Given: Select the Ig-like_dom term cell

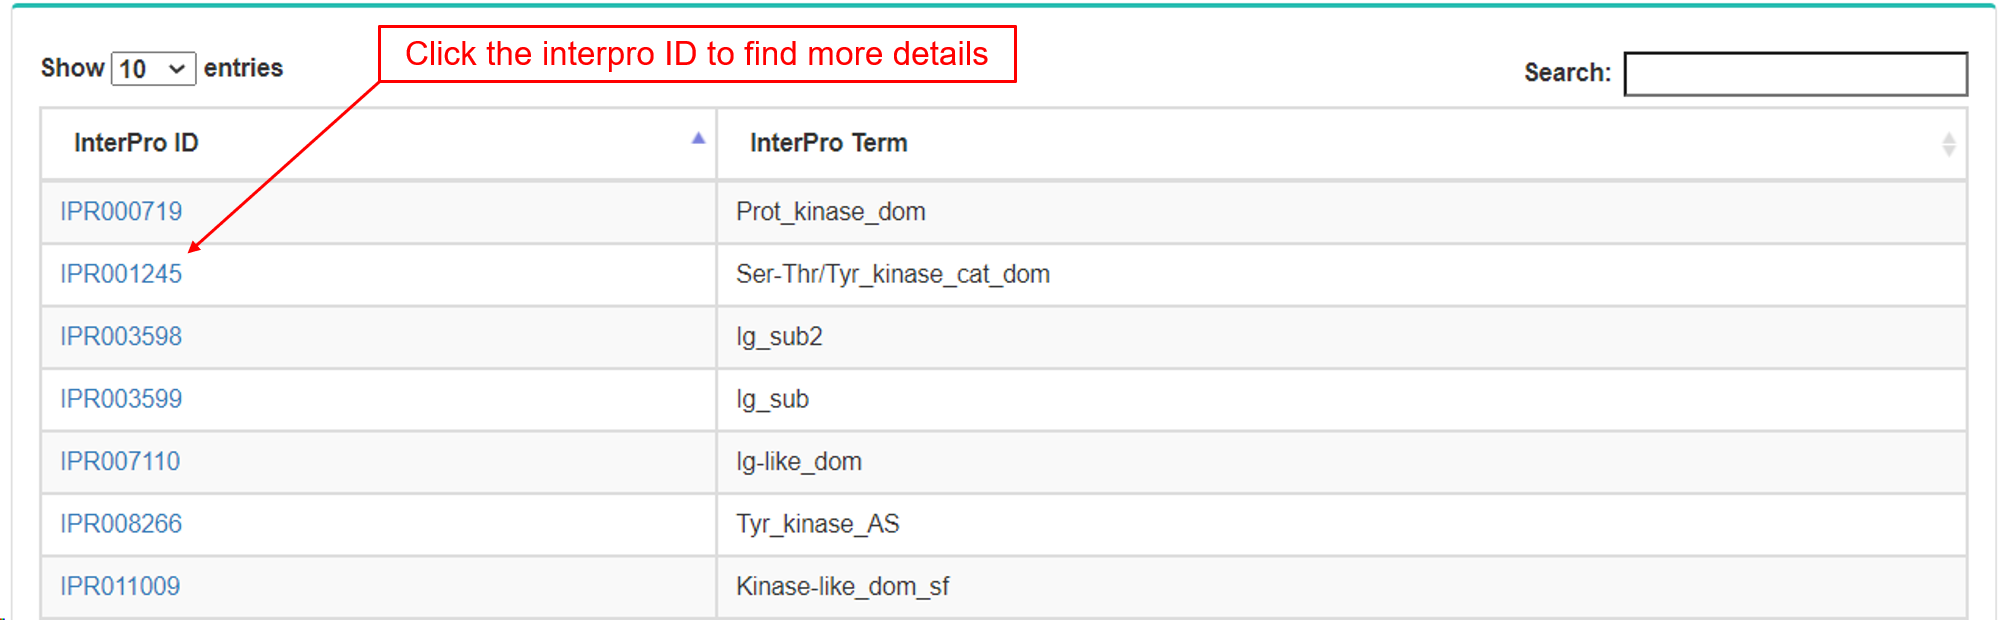Looking at the screenshot, I should (798, 462).
